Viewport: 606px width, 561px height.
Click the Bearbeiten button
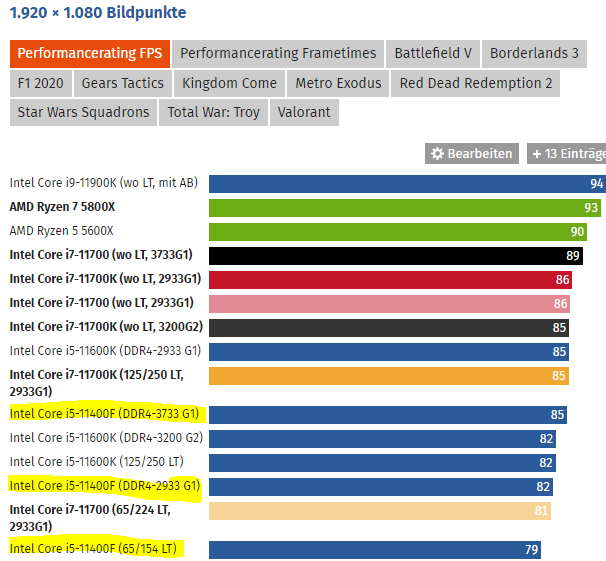472,154
